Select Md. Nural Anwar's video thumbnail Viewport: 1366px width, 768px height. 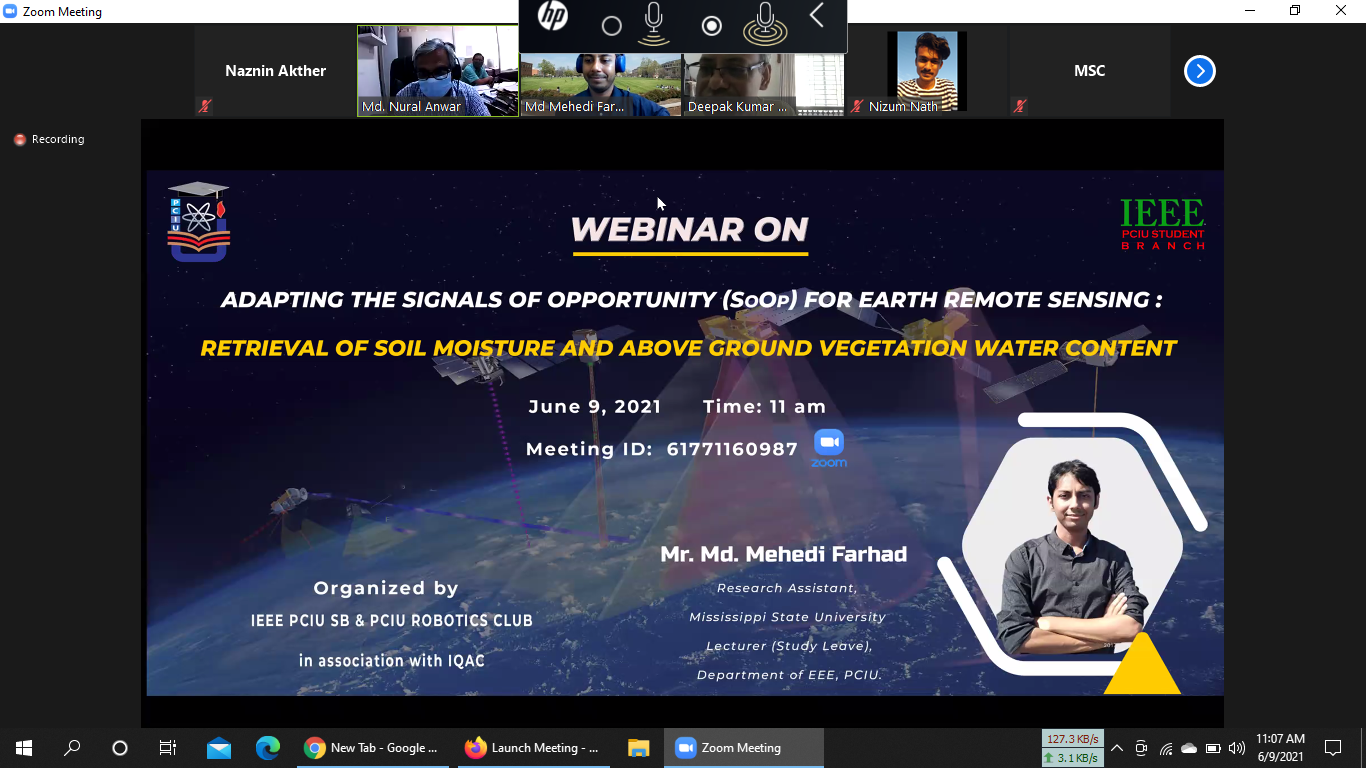438,72
